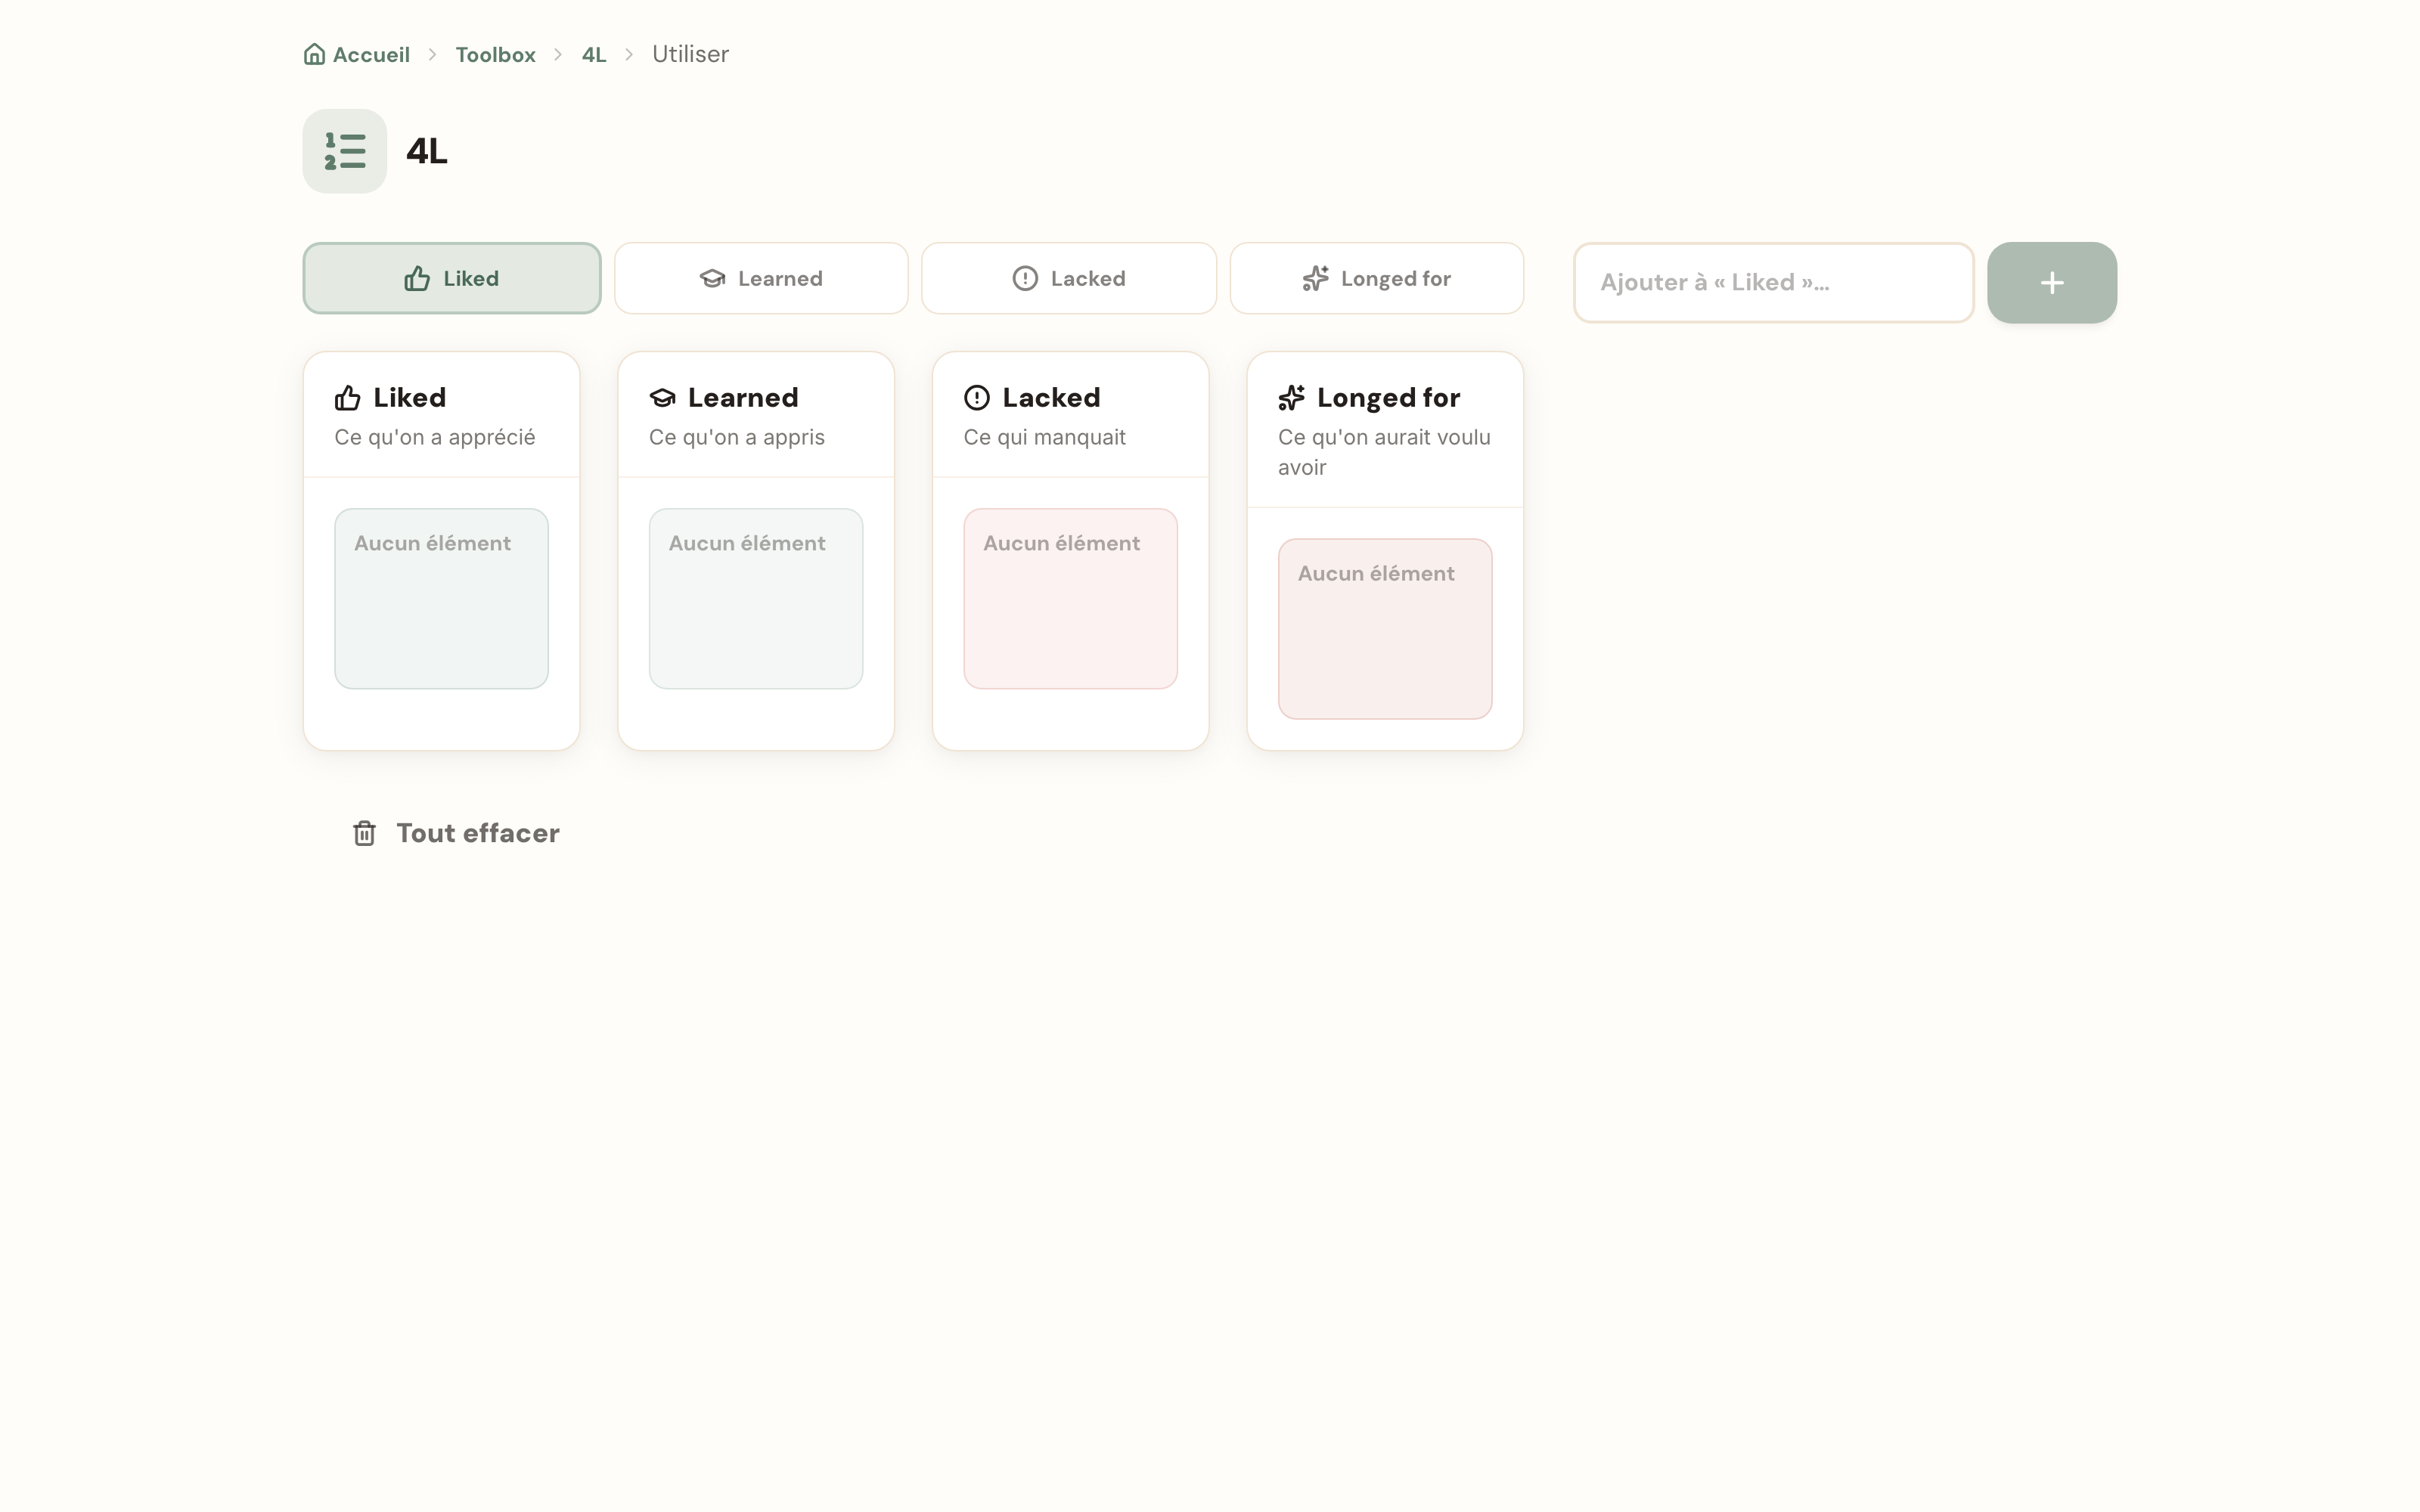Screen dimensions: 2420x1512
Task: Click the home icon beside Accueil
Action: point(314,54)
